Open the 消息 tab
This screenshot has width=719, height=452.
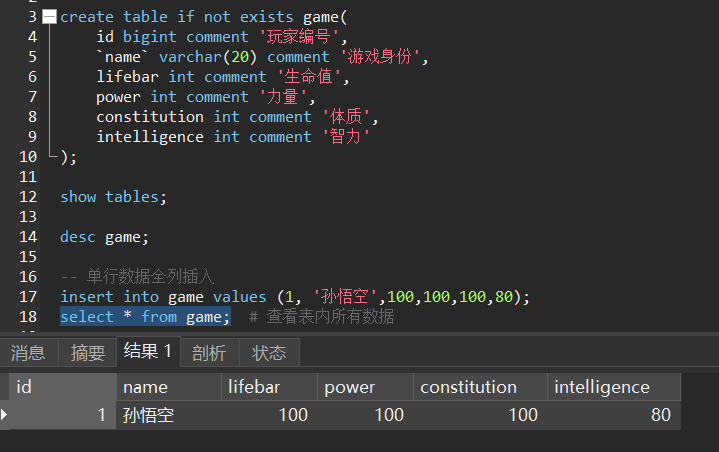(28, 353)
